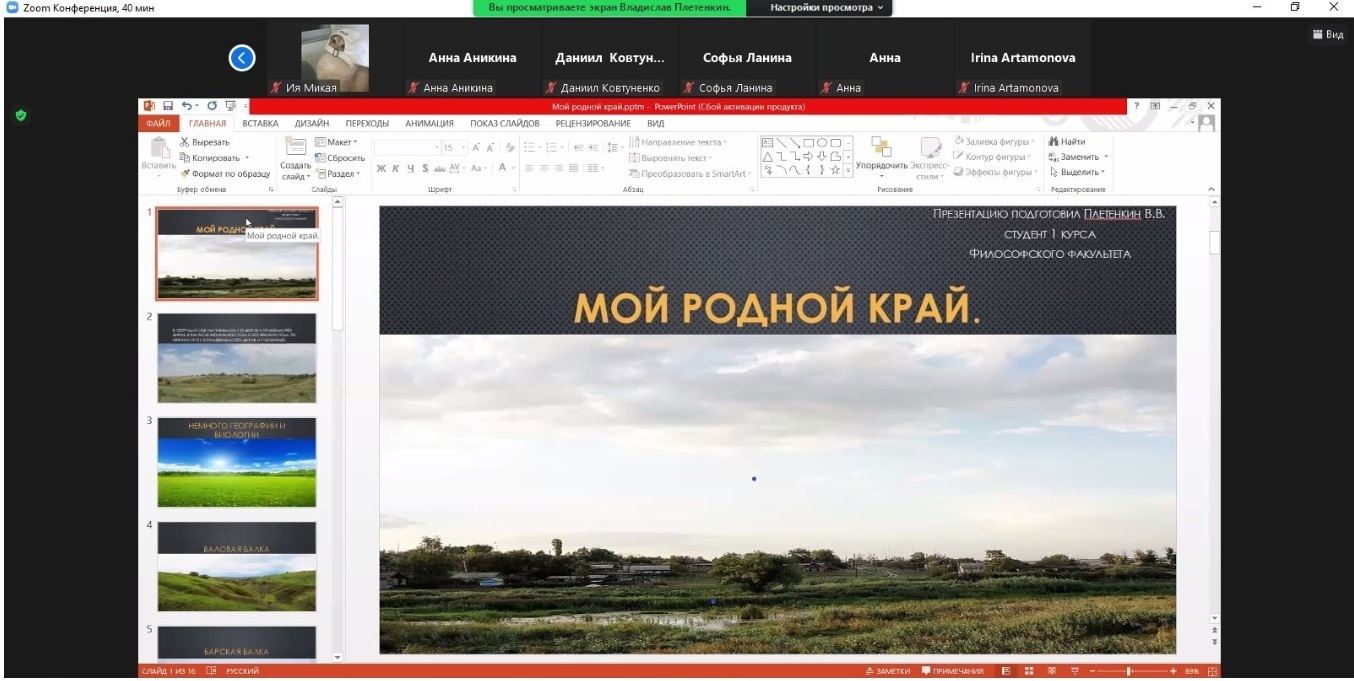Collapse the ribbon with the caret arrow
Image resolution: width=1354 pixels, height=681 pixels.
pyautogui.click(x=1212, y=189)
